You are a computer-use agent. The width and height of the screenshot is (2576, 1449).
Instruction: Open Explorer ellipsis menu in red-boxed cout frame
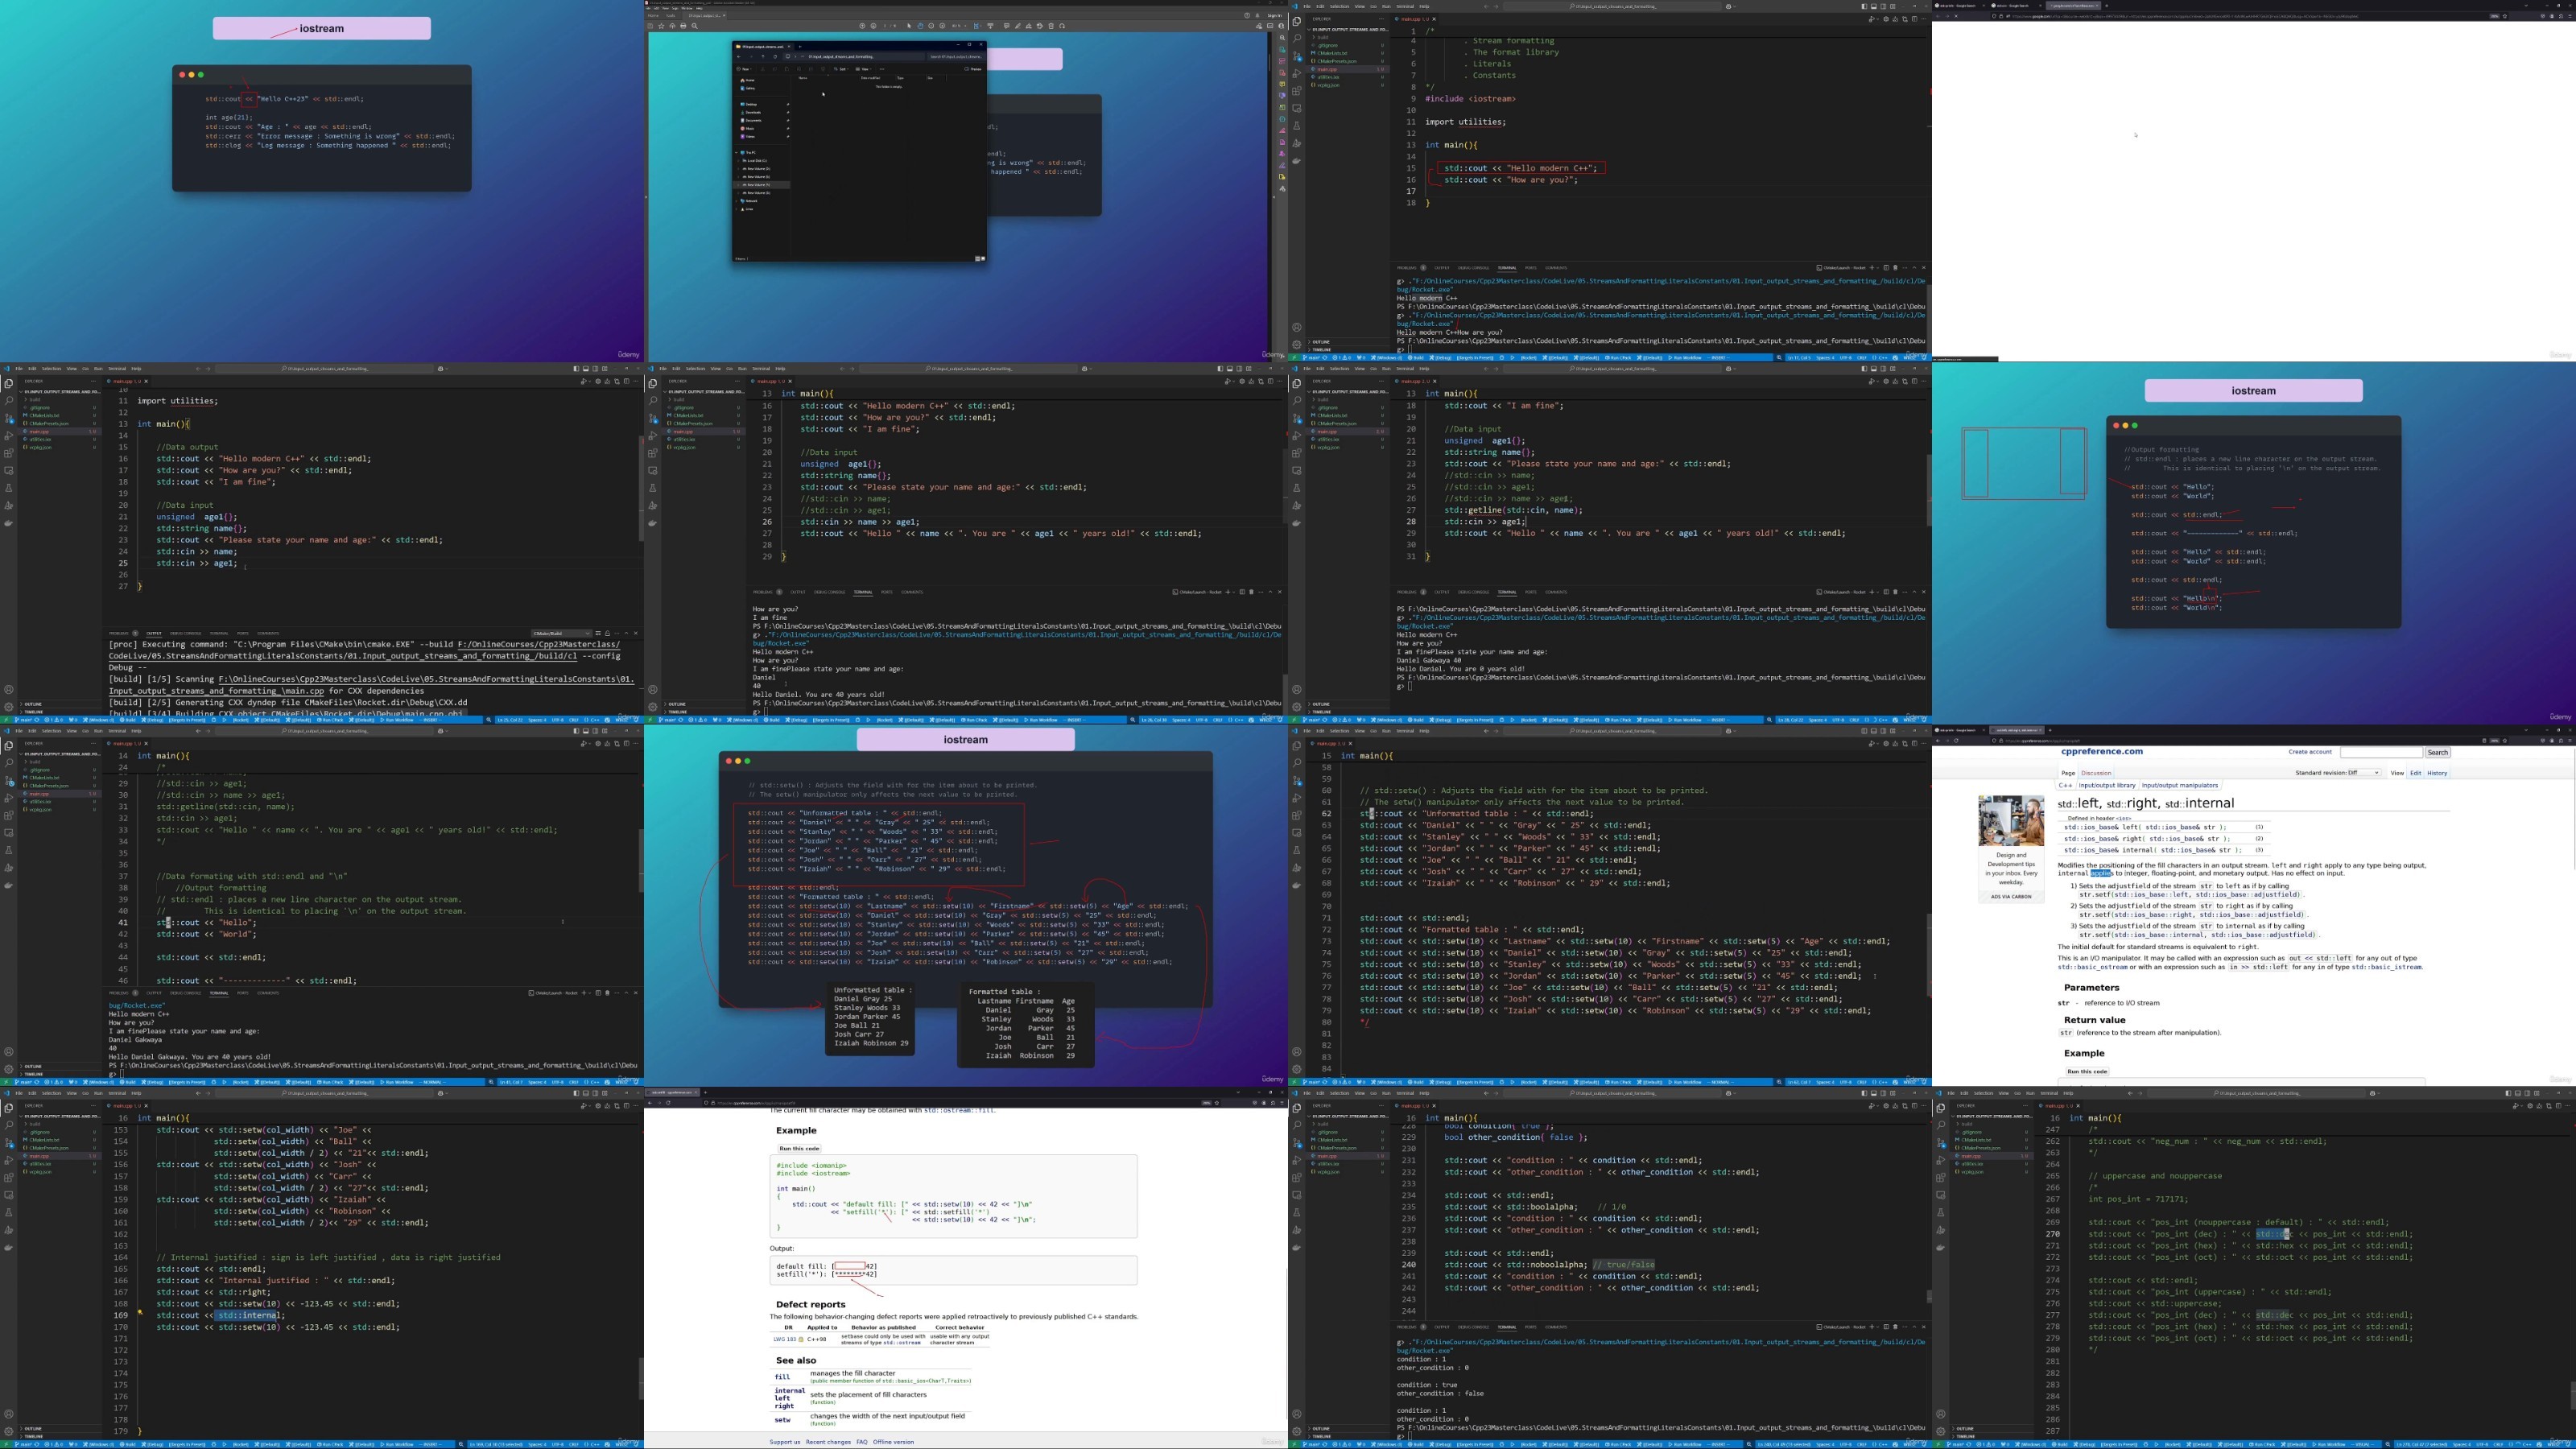[x=1381, y=19]
